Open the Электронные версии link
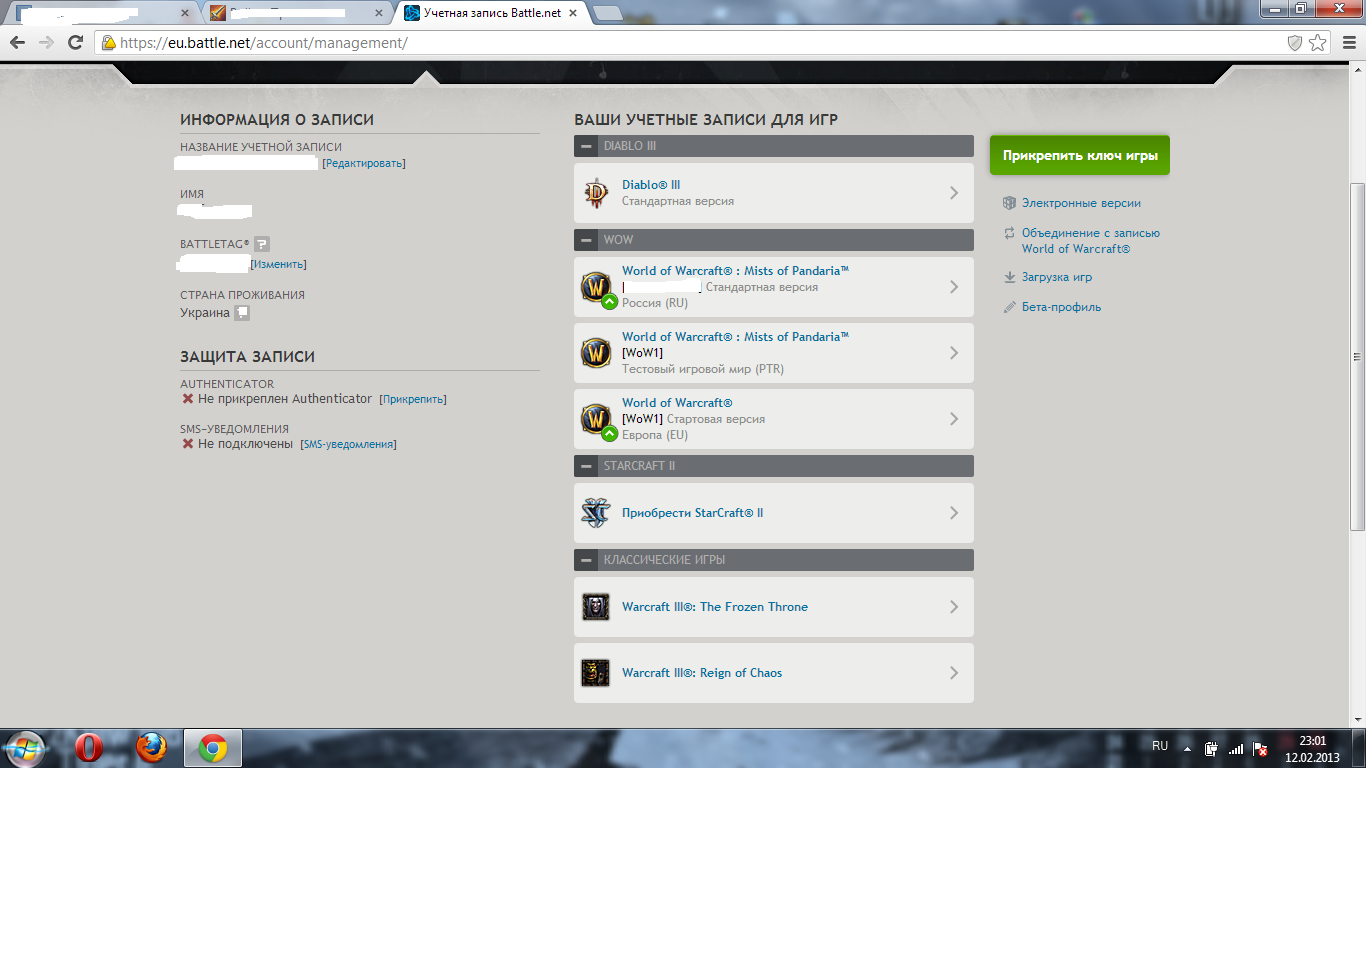This screenshot has height=976, width=1366. coord(1081,203)
